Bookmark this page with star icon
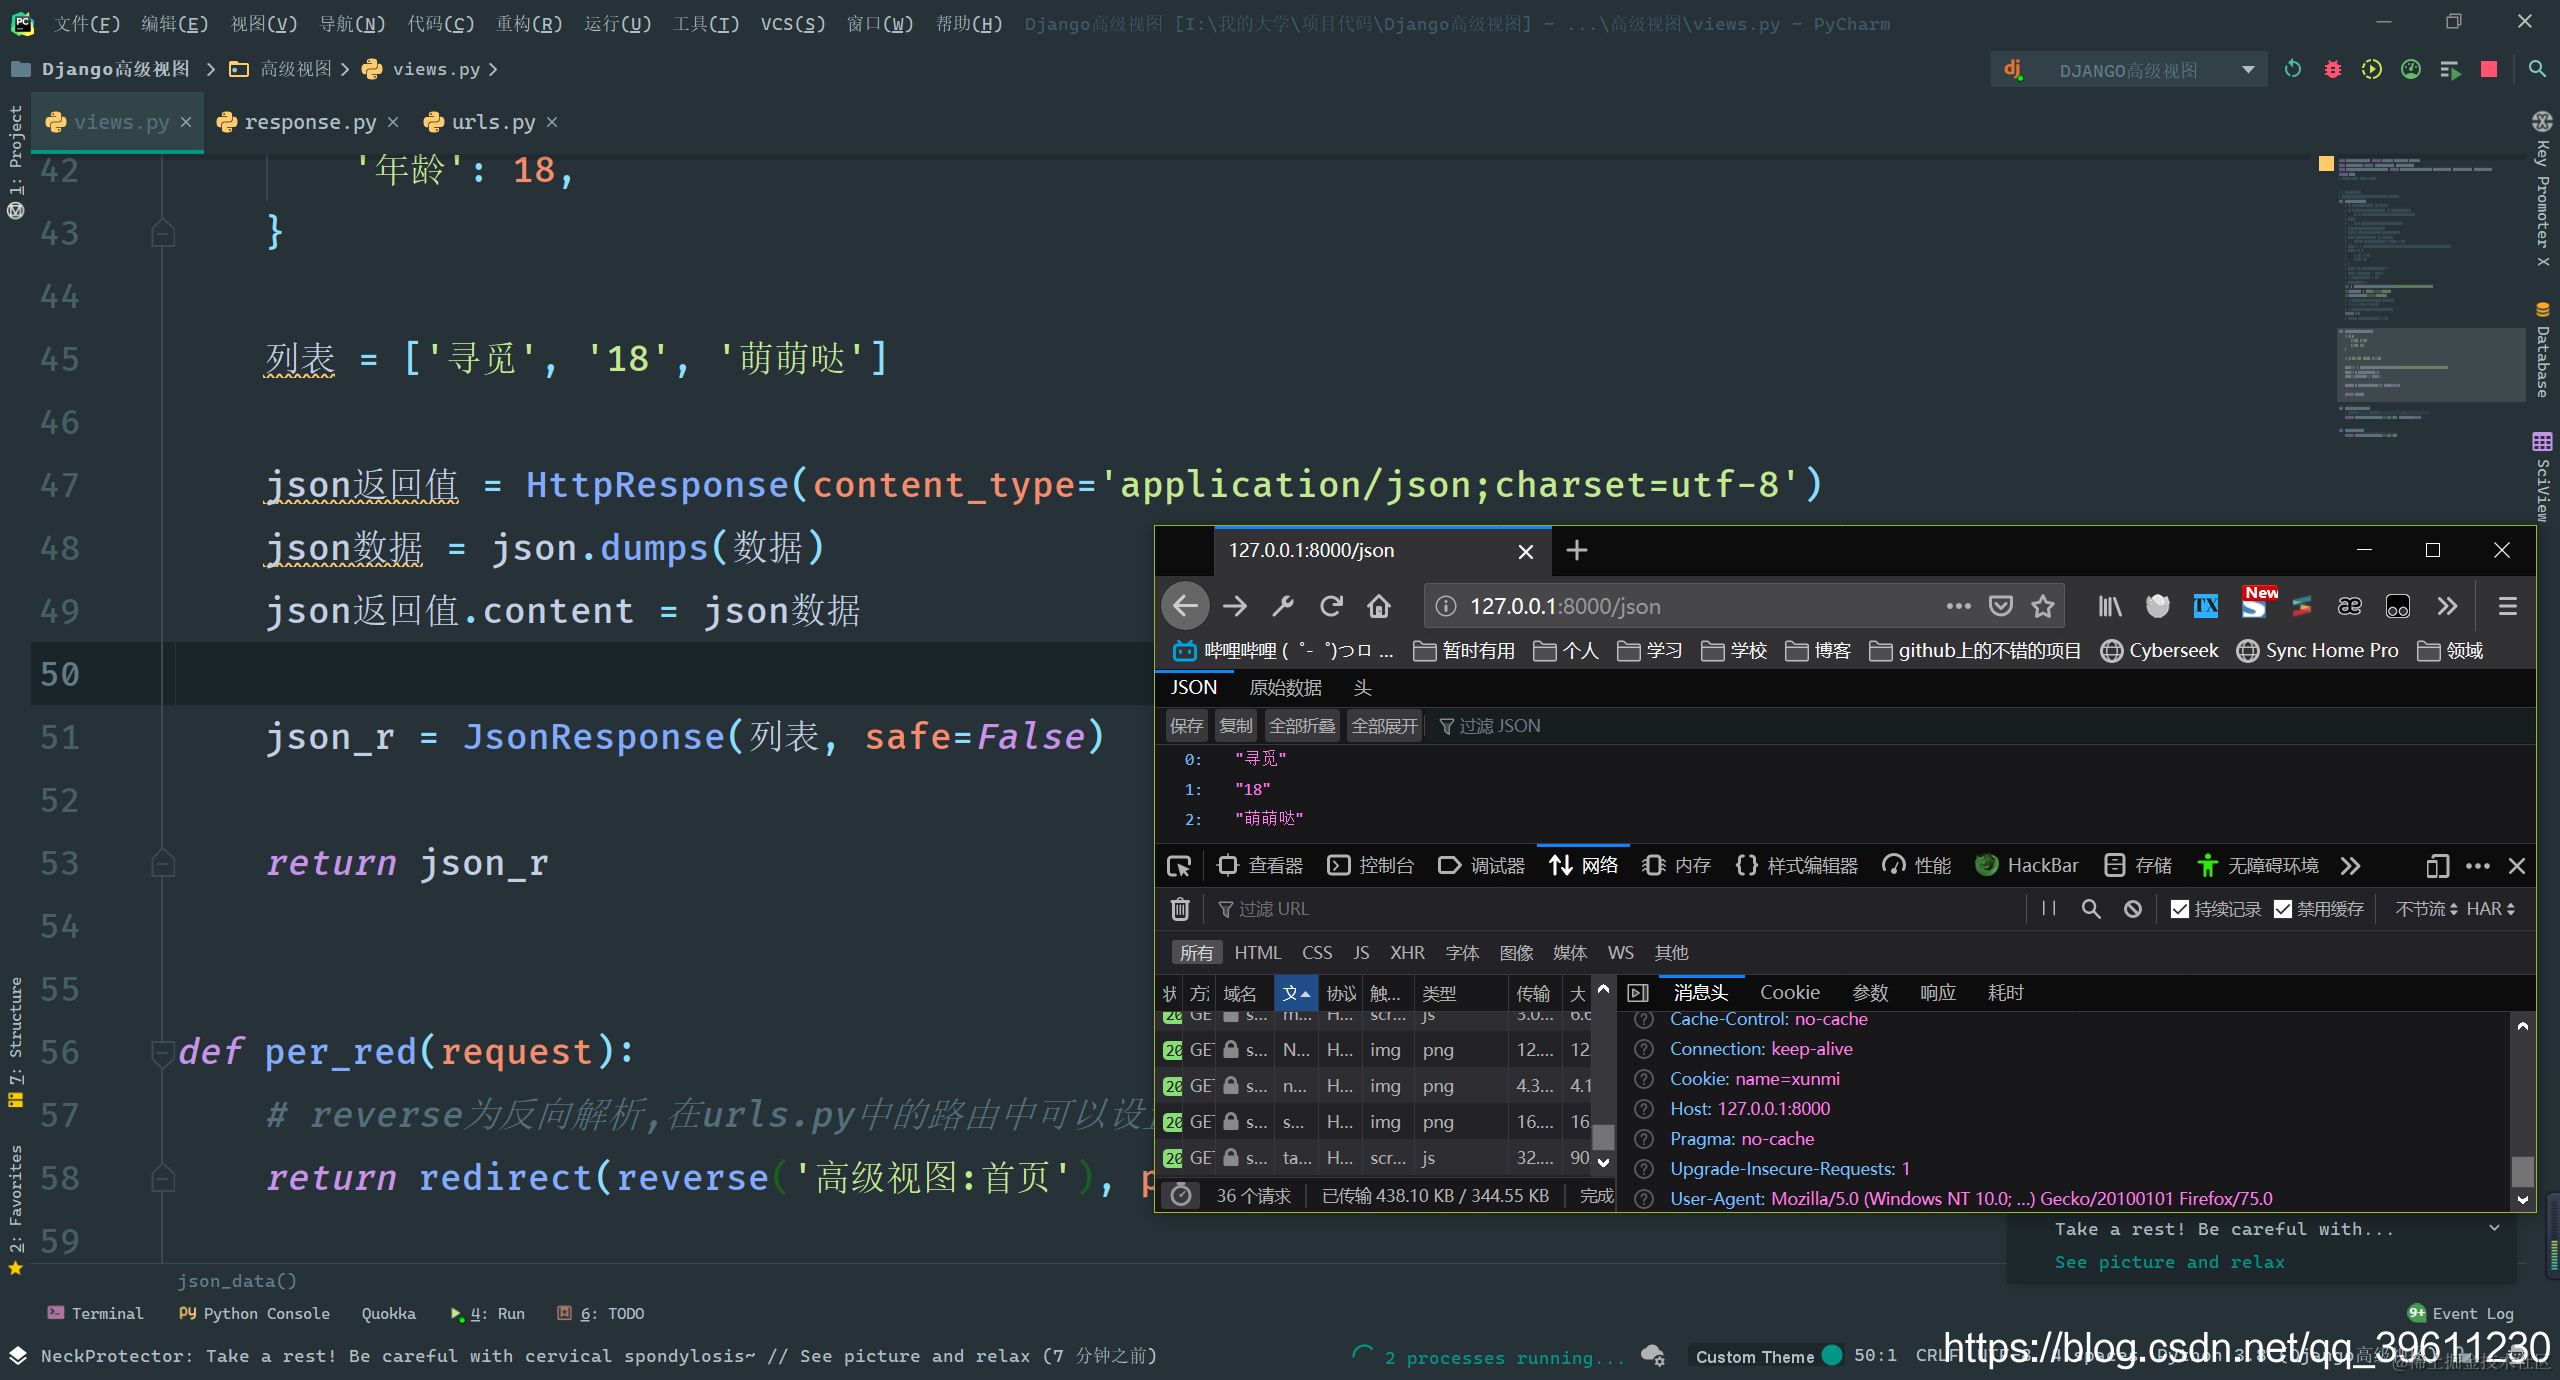Screen dimensions: 2560x1380 point(2043,606)
